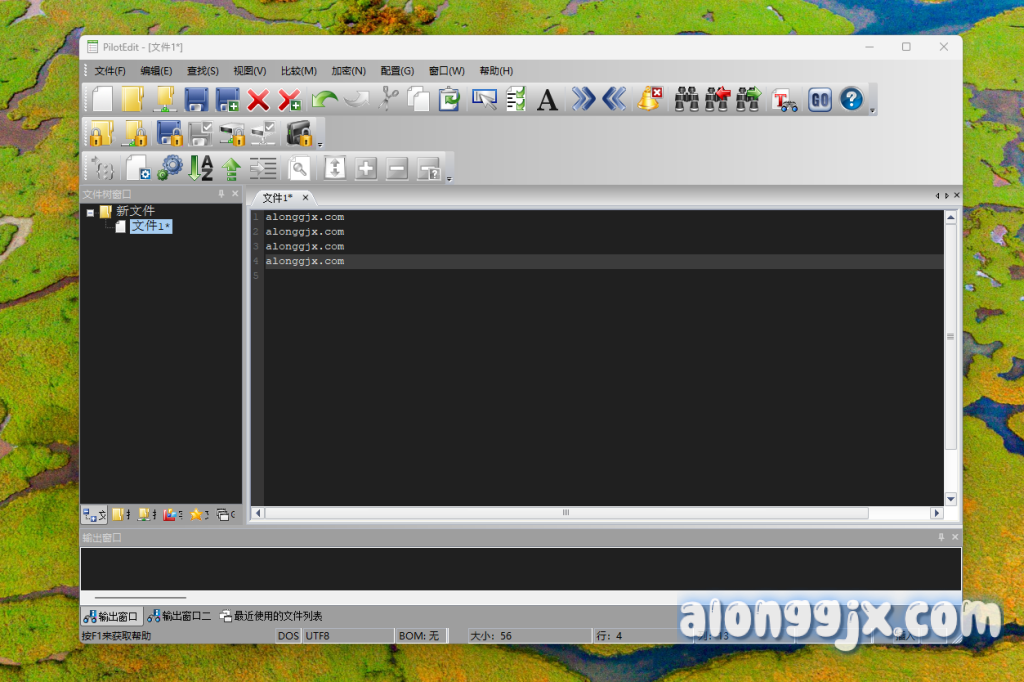The height and width of the screenshot is (682, 1024).
Task: Open the main toolbar overflow arrow
Action: click(872, 111)
